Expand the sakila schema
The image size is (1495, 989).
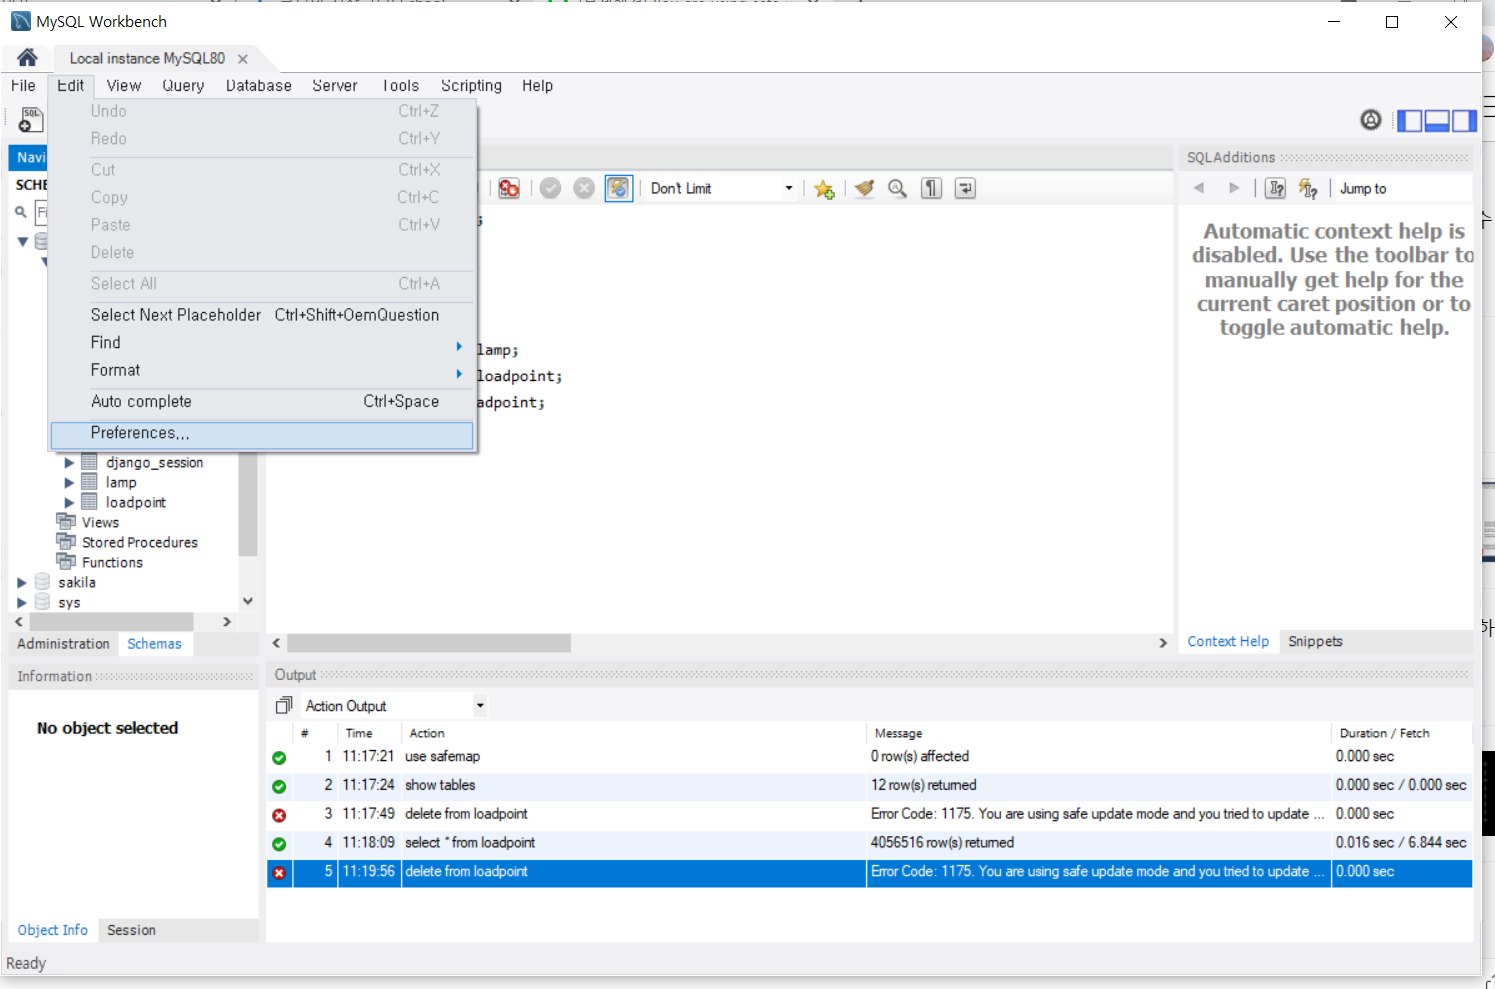pyautogui.click(x=21, y=583)
